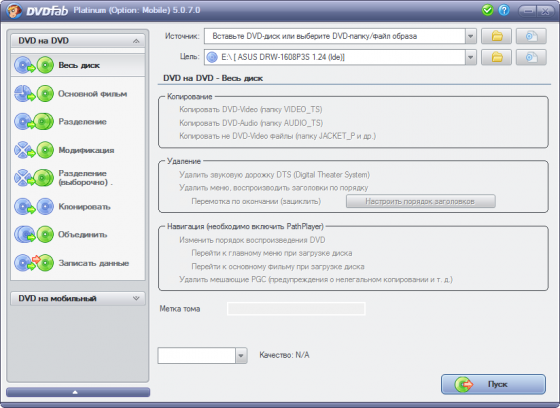
Task: Open the Источник dropdown list
Action: 471,36
